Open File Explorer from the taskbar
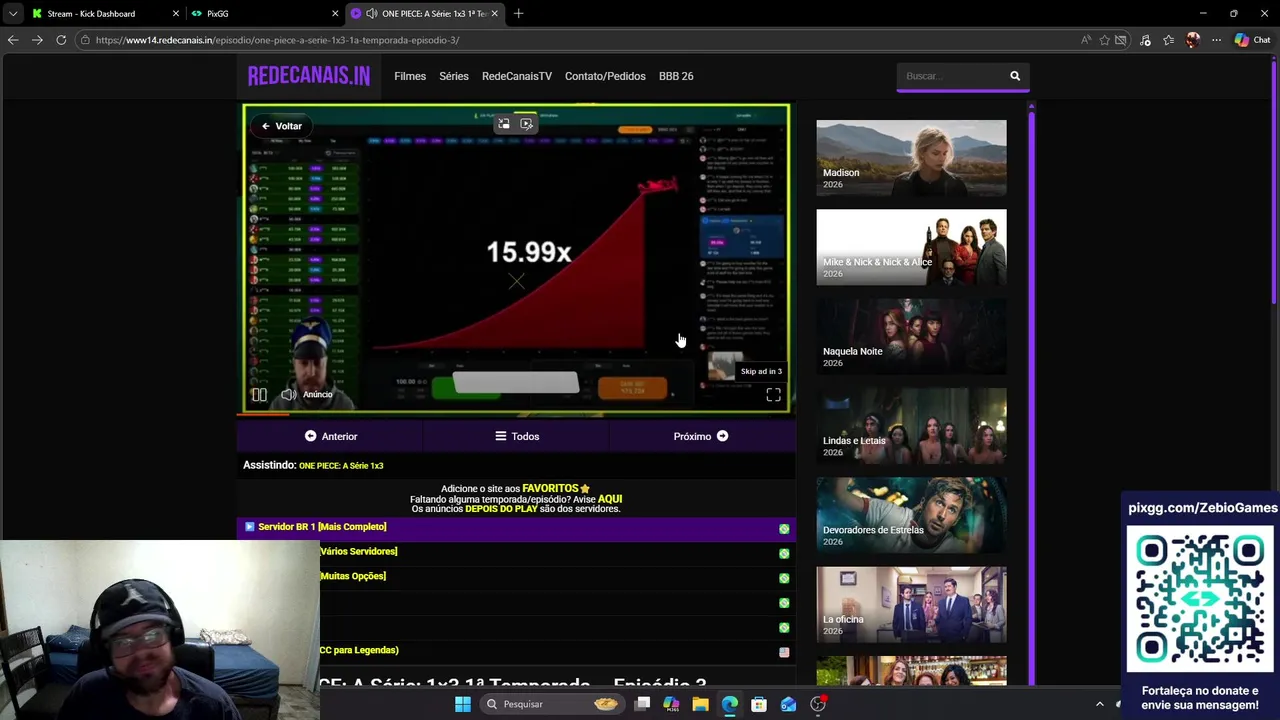 pyautogui.click(x=700, y=704)
